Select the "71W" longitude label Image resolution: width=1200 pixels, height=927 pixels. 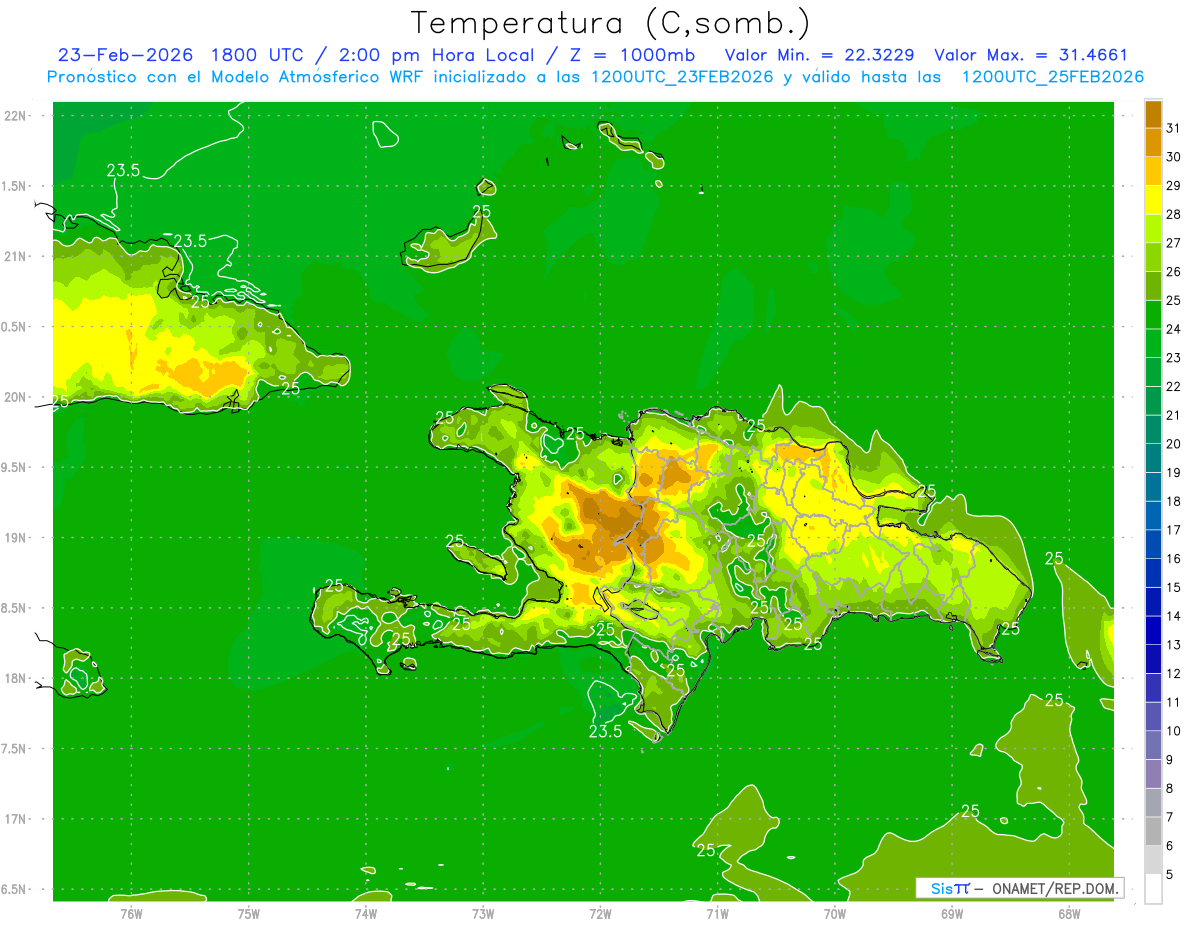(x=717, y=913)
